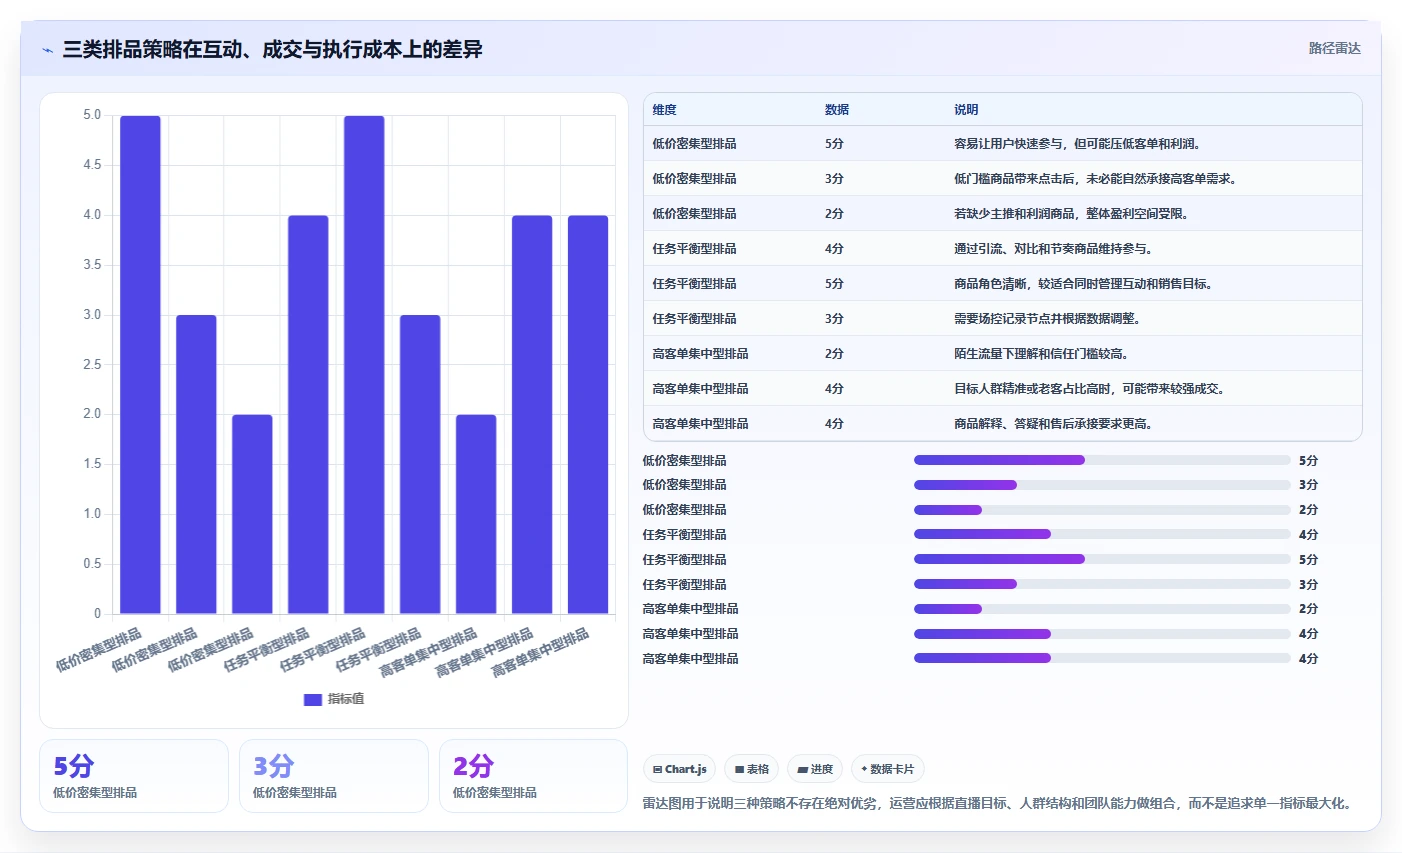Click the text 商品解释、答疑和售后承接要求更高
The height and width of the screenshot is (853, 1402).
1053,424
